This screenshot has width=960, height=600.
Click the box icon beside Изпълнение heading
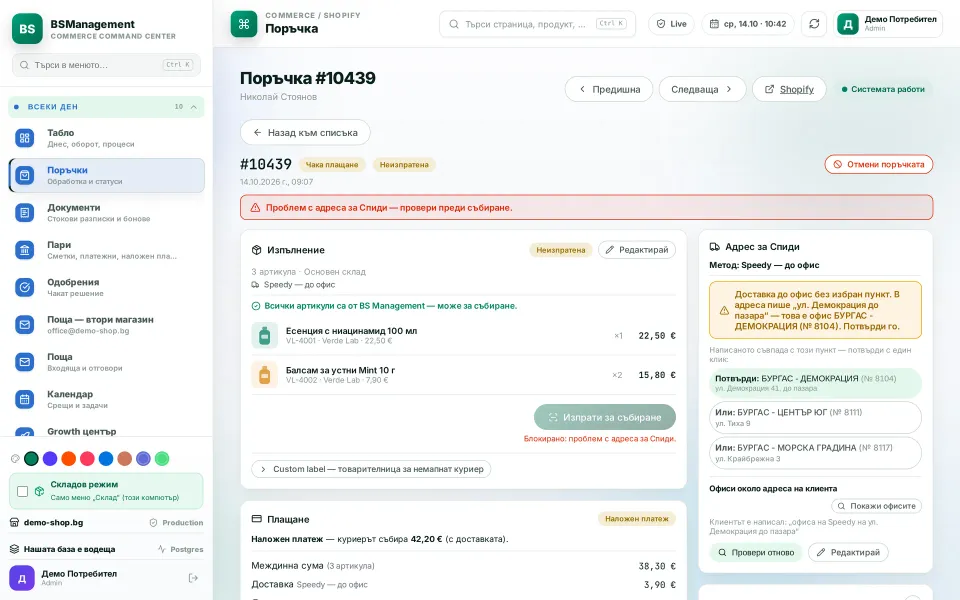pyautogui.click(x=257, y=250)
